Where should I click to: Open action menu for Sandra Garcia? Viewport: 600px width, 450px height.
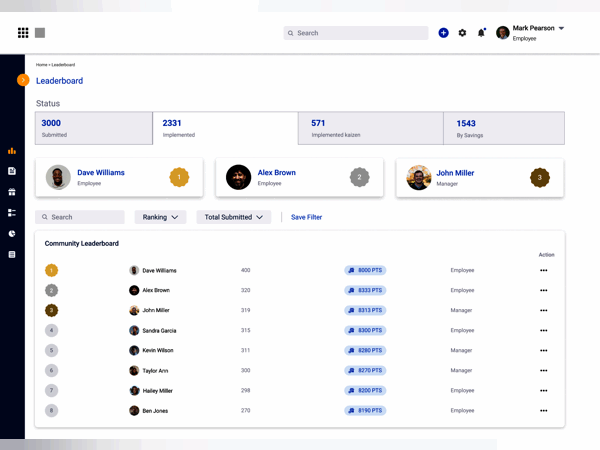[x=544, y=330]
